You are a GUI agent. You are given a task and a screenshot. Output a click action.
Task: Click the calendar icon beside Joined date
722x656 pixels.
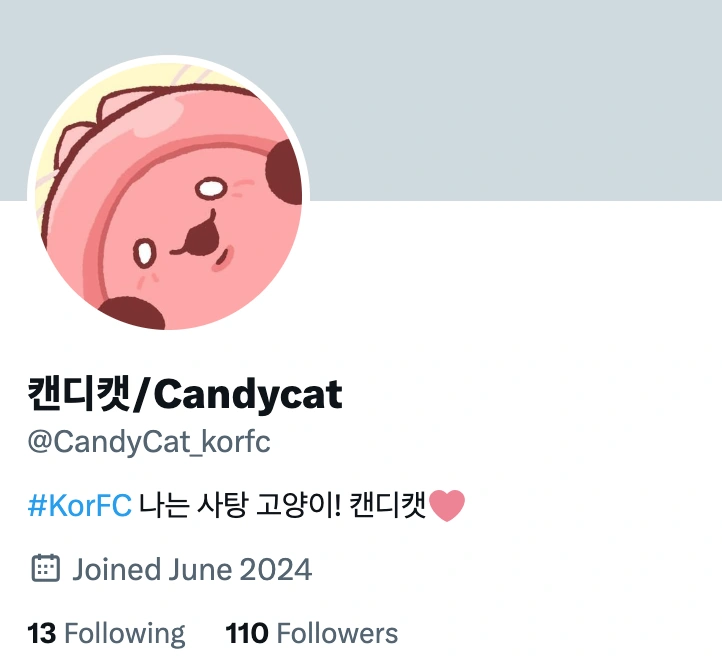pyautogui.click(x=46, y=568)
